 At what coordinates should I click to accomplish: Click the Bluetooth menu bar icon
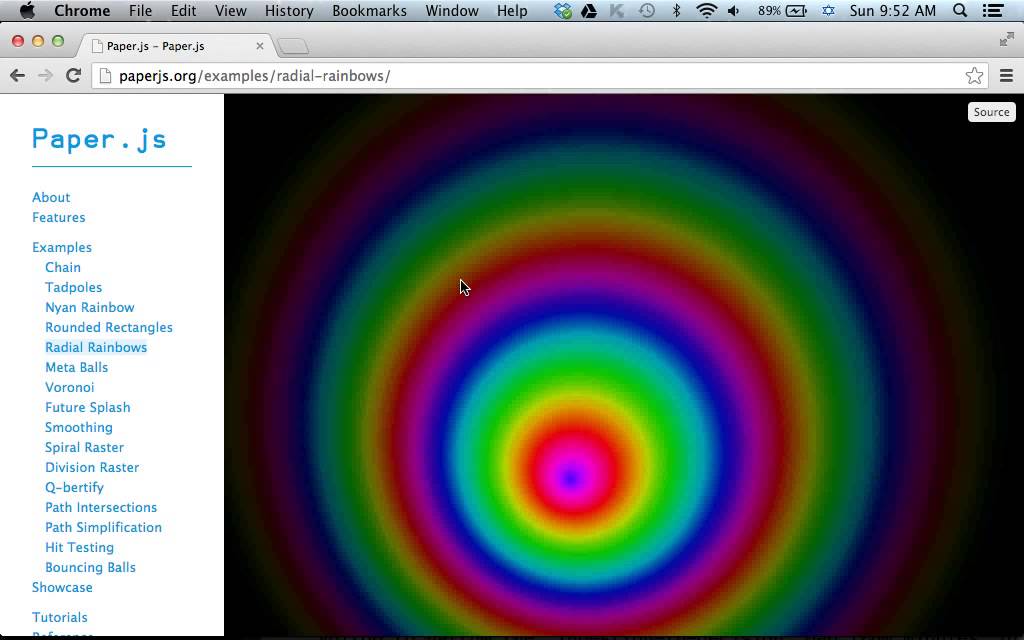677,10
